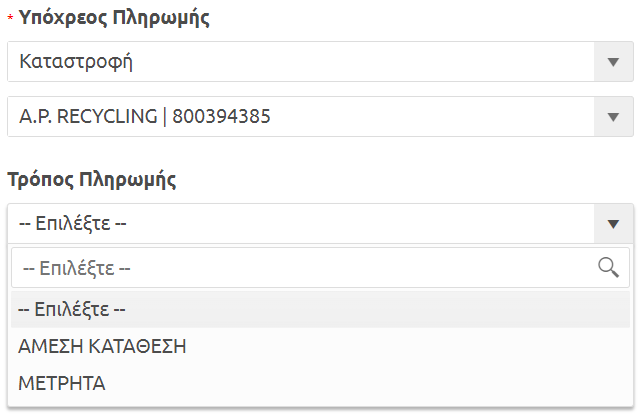Open the Καταστροφή dropdown arrow
This screenshot has width=642, height=416.
pyautogui.click(x=613, y=62)
